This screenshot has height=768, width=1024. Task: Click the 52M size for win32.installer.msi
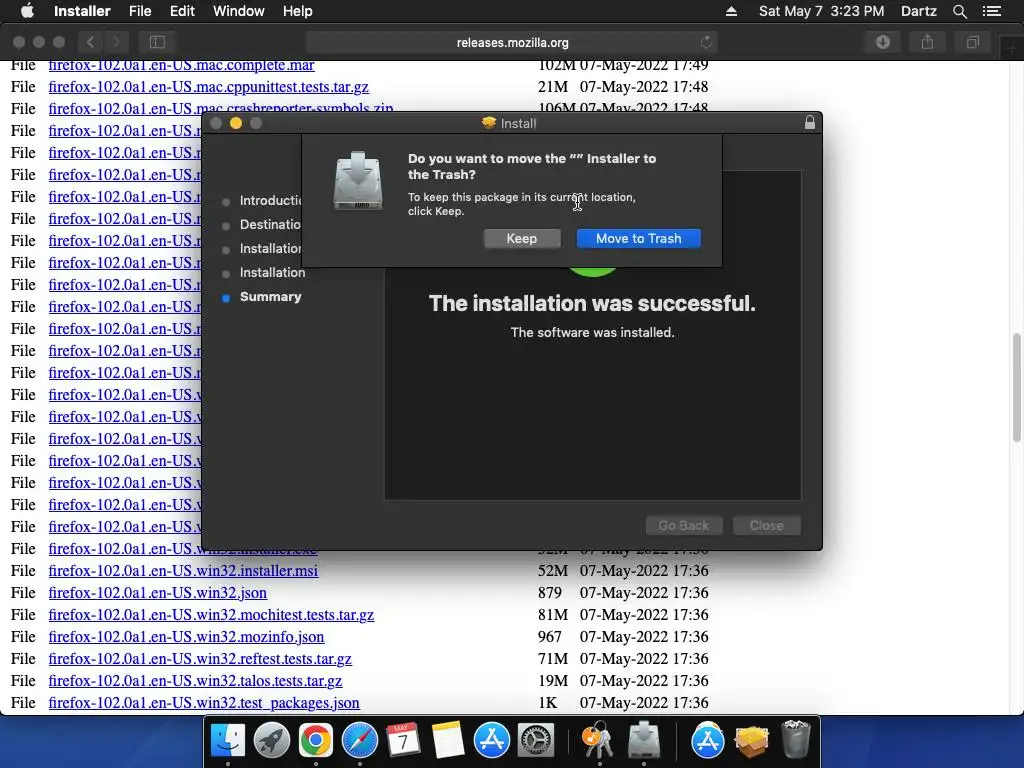552,570
